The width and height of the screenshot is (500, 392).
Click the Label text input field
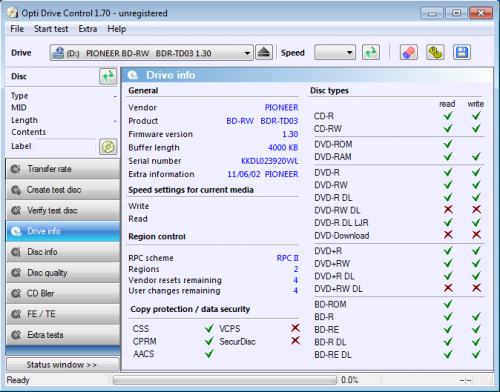click(65, 146)
